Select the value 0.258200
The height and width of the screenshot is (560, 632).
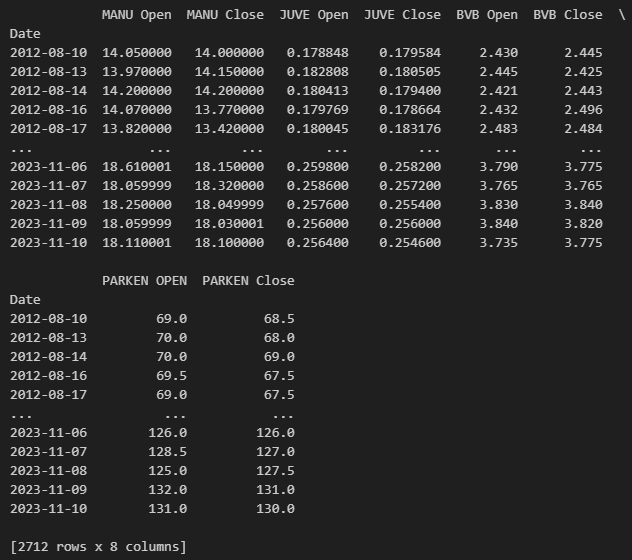(x=410, y=167)
